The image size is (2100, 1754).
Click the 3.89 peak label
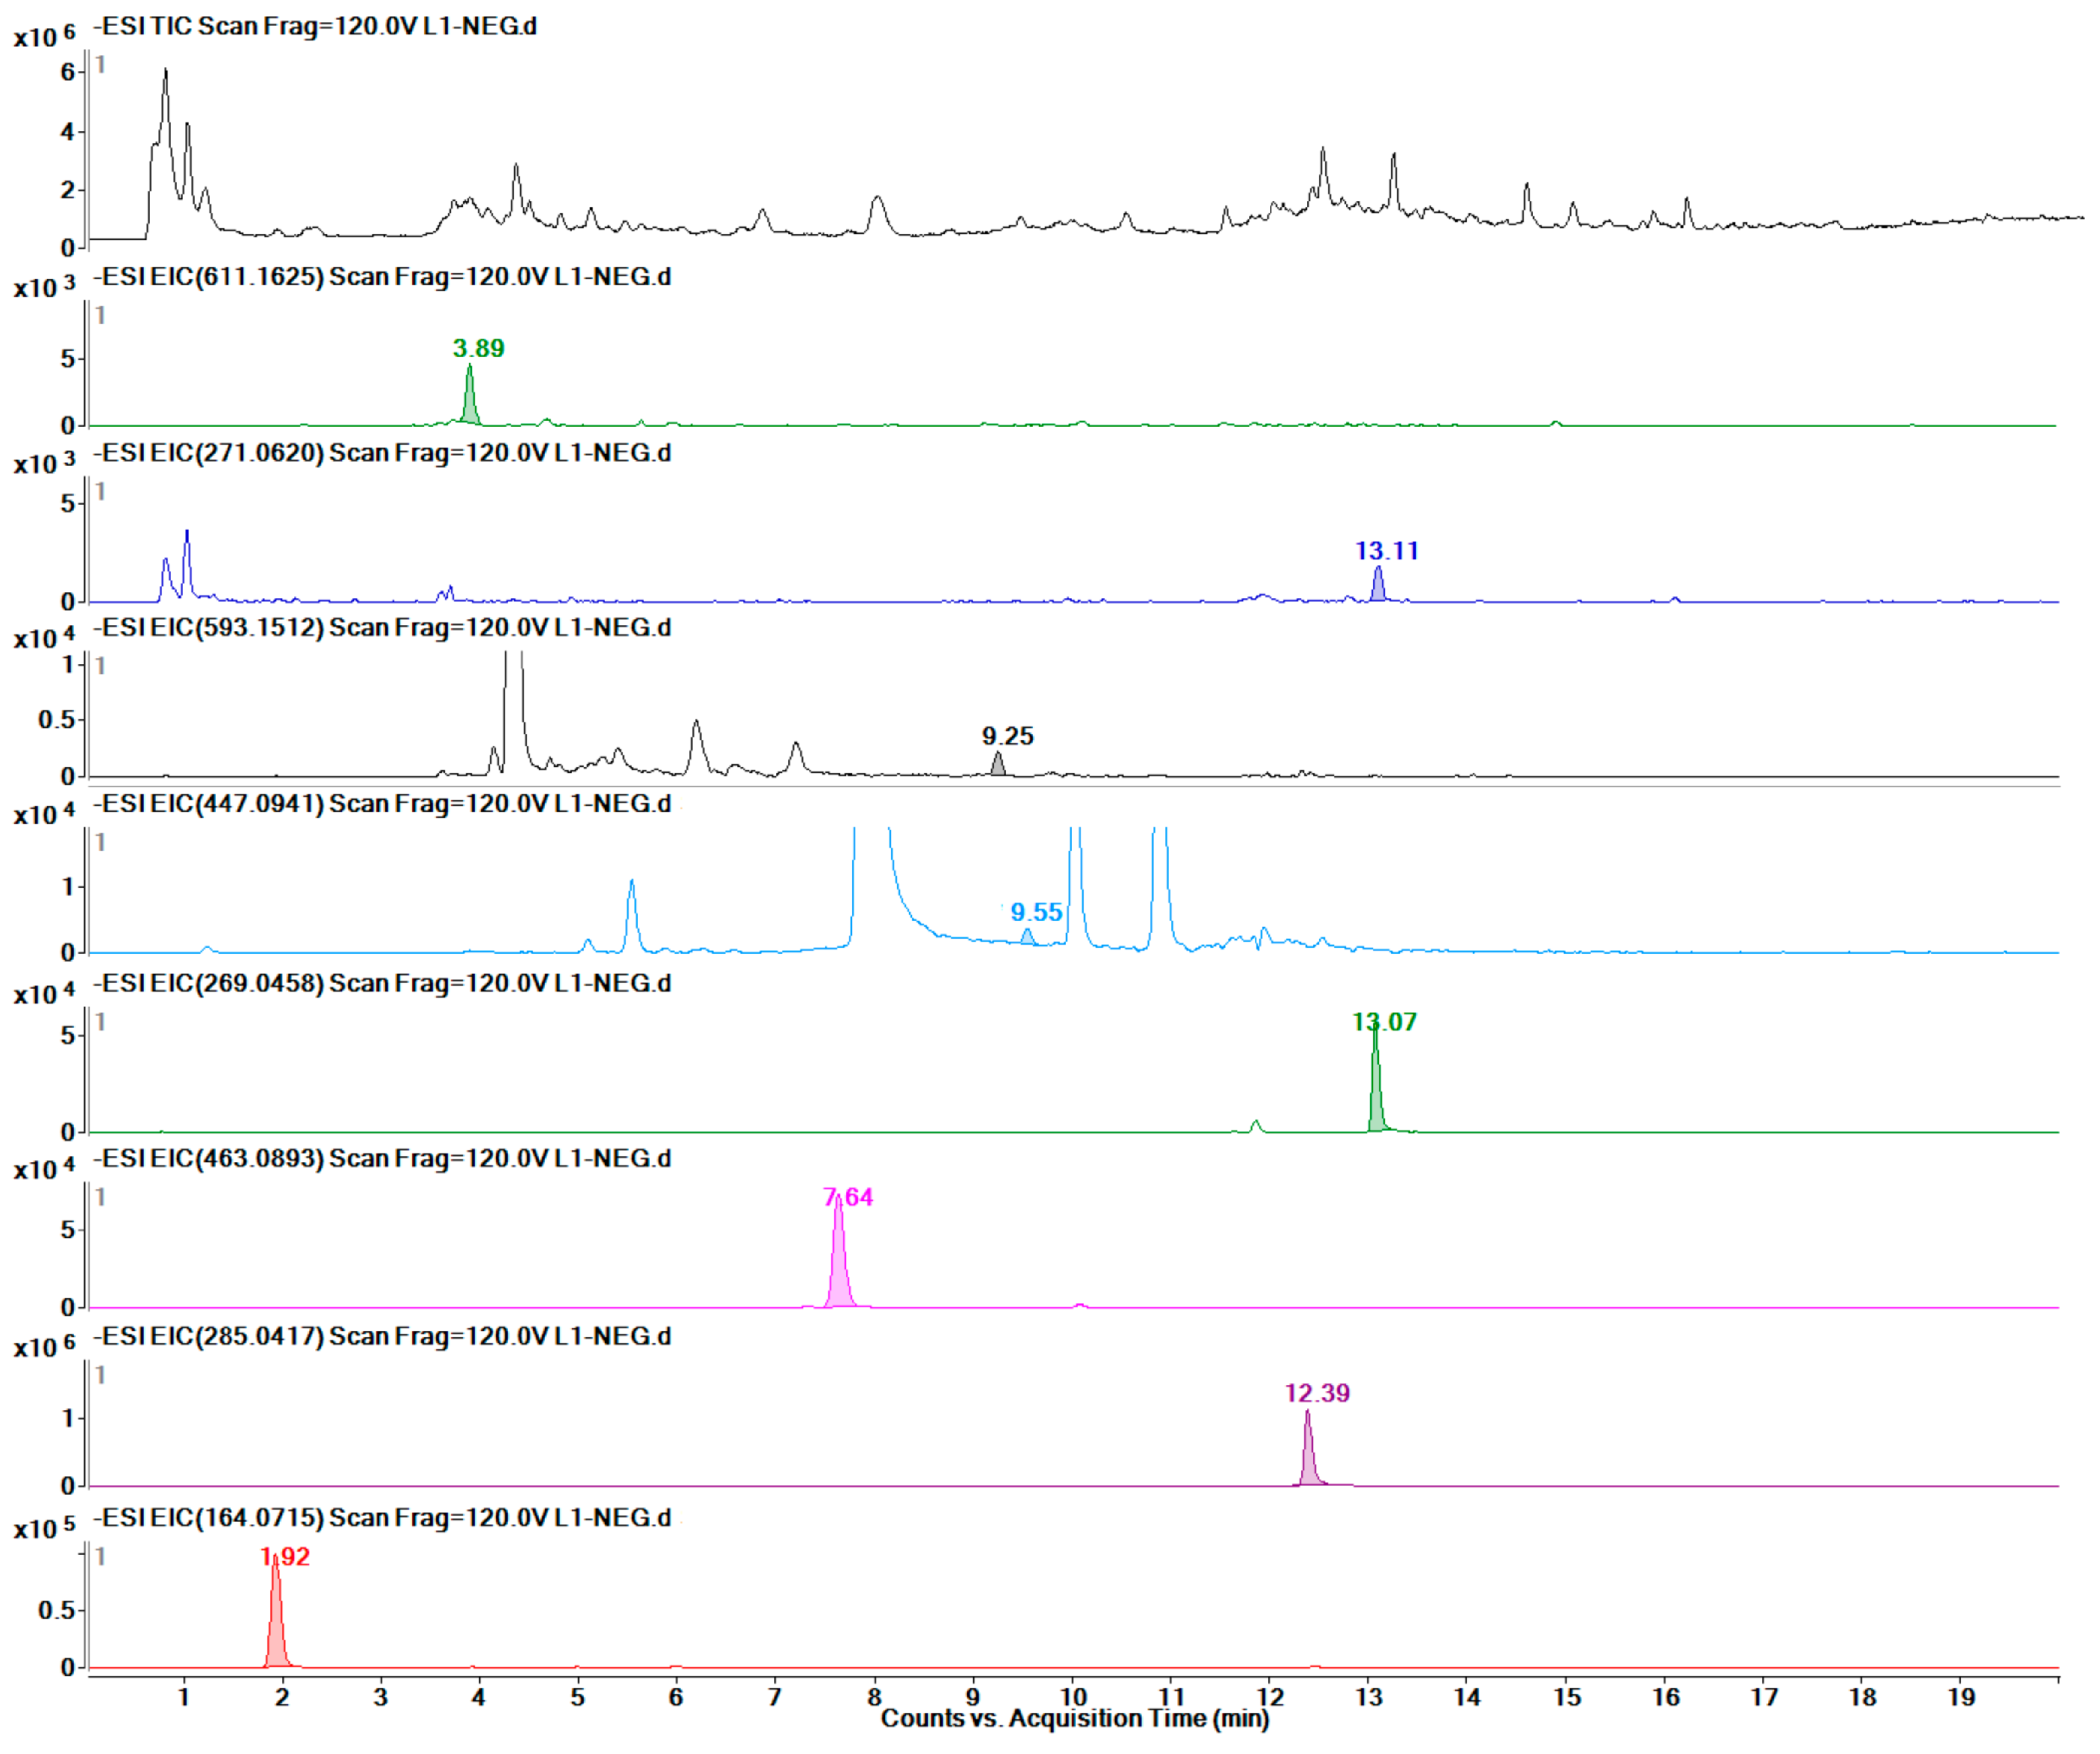[478, 349]
